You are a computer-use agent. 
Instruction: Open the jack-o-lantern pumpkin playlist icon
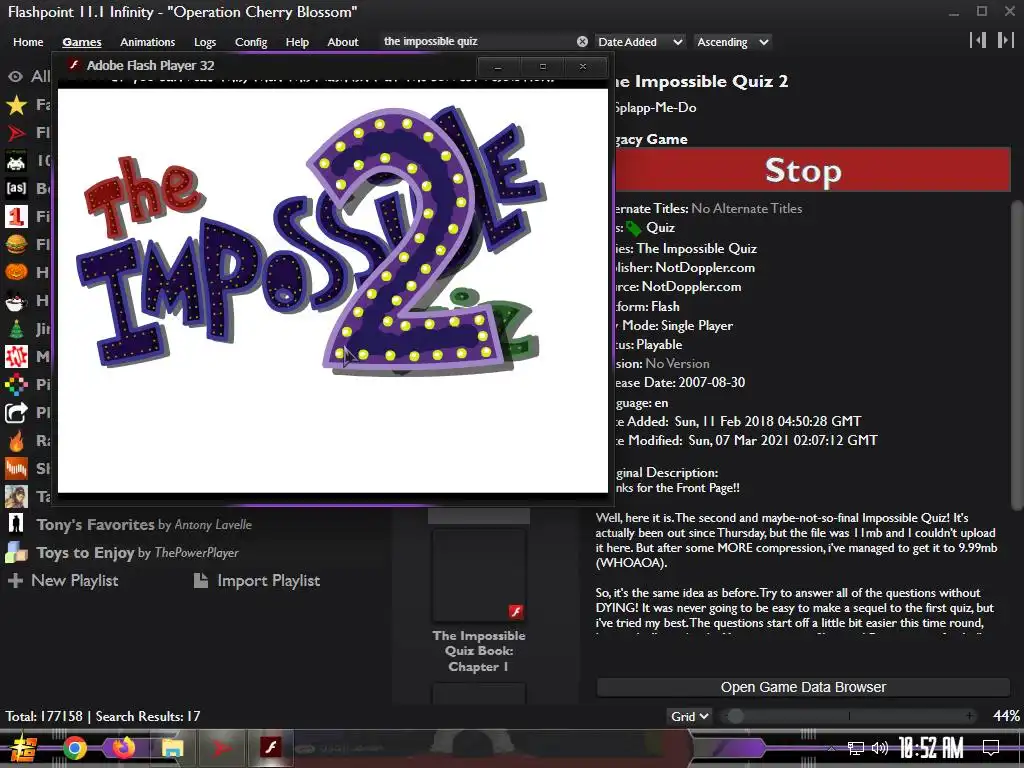click(x=16, y=272)
